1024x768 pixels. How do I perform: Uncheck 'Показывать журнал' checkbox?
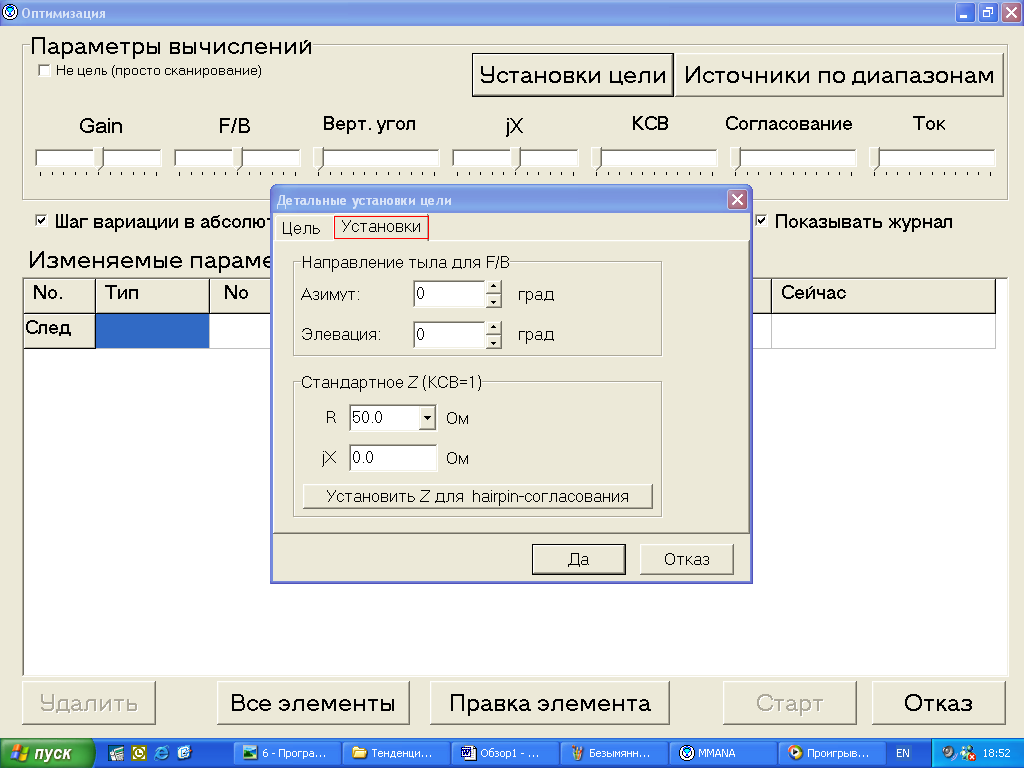pos(761,221)
